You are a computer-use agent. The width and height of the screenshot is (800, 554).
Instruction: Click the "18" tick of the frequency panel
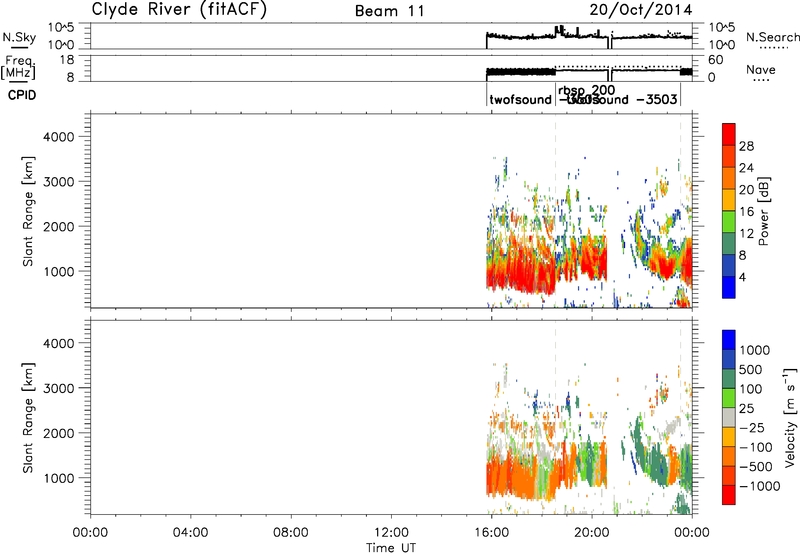point(67,60)
